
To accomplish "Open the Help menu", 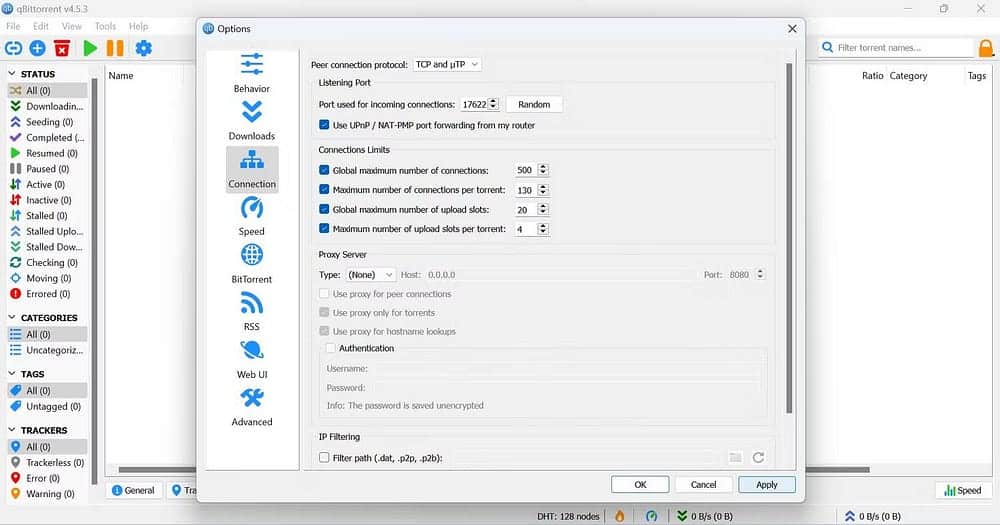I will (138, 26).
